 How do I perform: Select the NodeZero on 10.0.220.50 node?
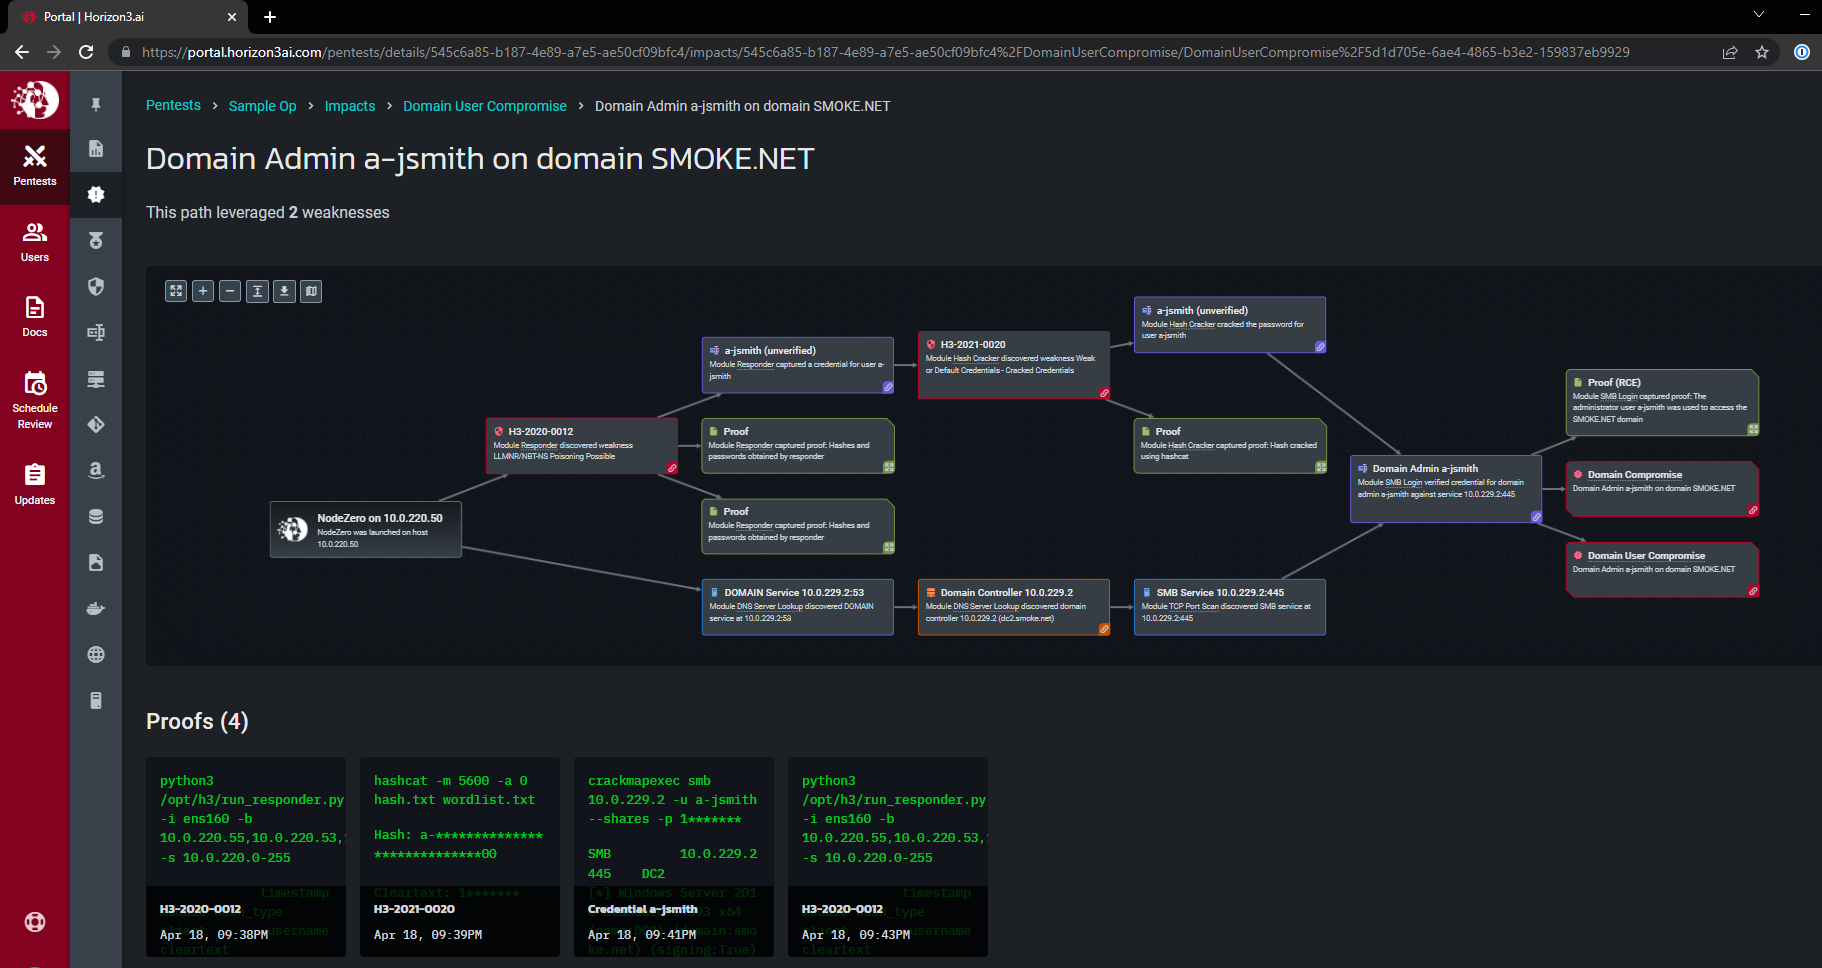click(x=366, y=530)
